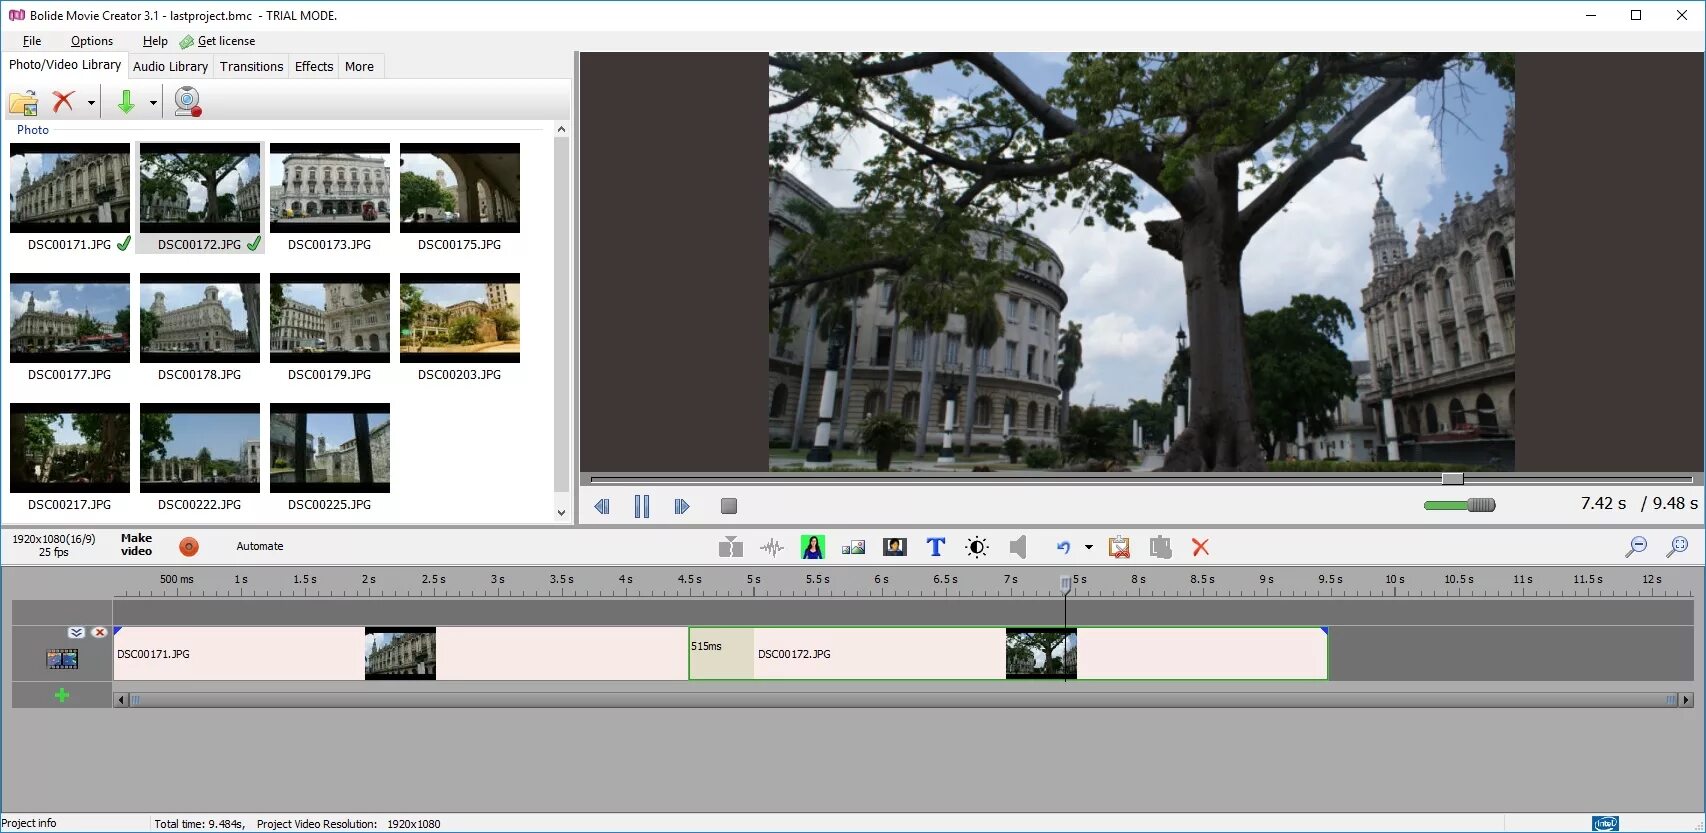1706x833 pixels.
Task: Collapse the video track with the chevron toggle
Action: (x=76, y=632)
